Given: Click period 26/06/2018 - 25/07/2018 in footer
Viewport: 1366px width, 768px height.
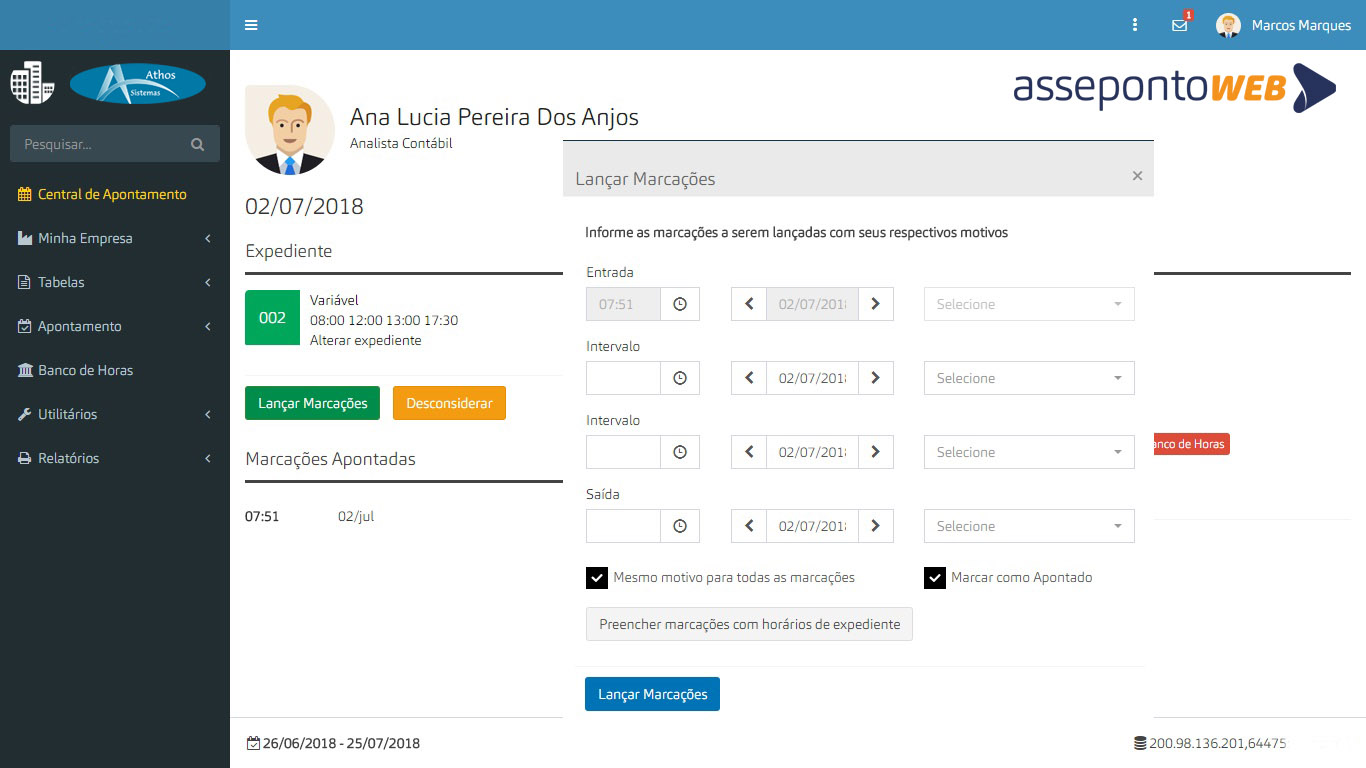Looking at the screenshot, I should tap(333, 743).
